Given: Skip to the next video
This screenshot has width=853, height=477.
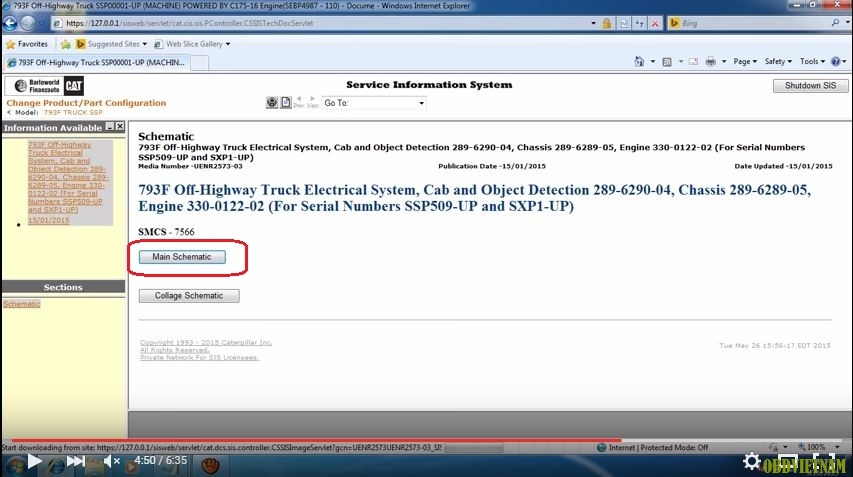Looking at the screenshot, I should [x=76, y=461].
